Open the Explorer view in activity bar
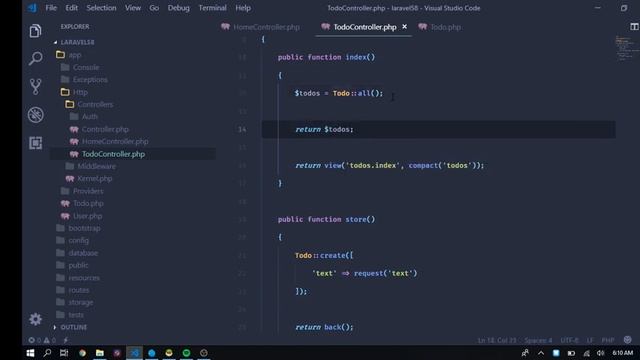The image size is (640, 360). point(36,31)
